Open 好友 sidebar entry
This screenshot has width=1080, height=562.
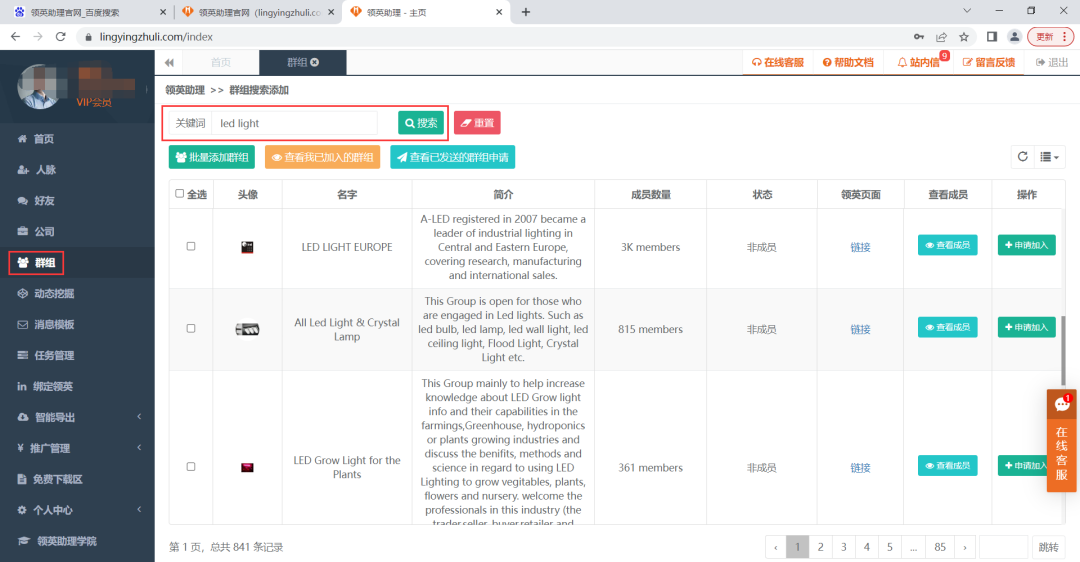[x=77, y=200]
